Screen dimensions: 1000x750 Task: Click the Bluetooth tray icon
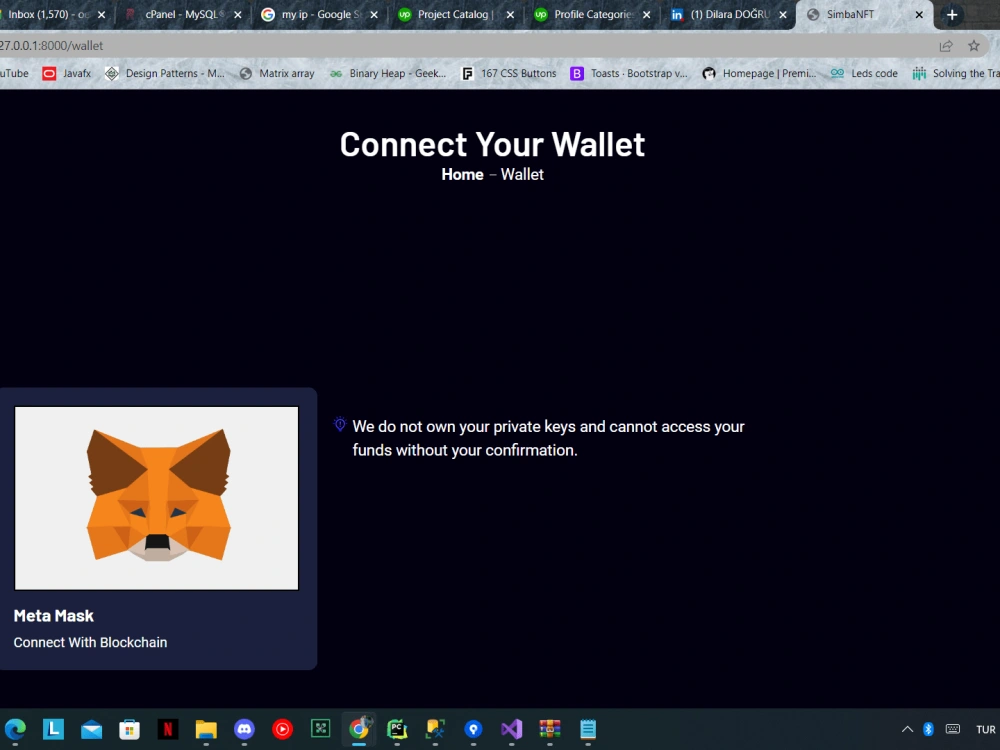[x=929, y=729]
